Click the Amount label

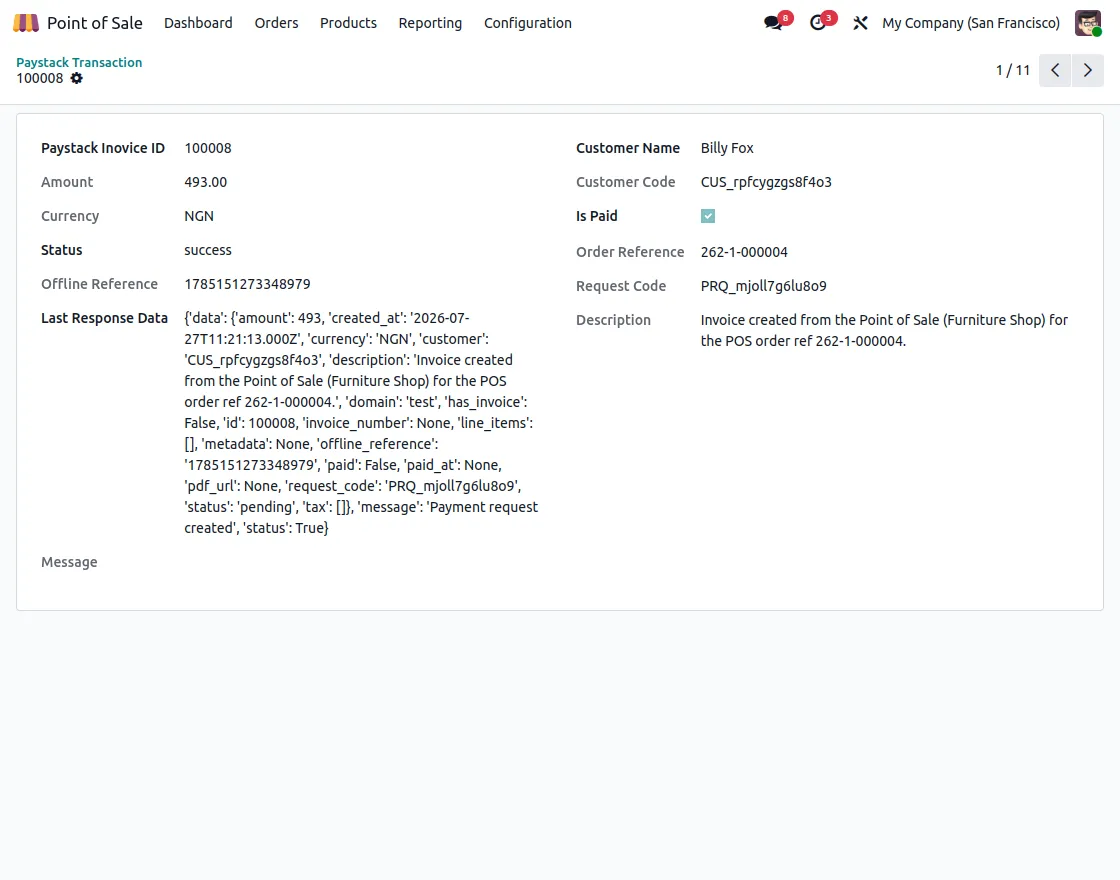[x=67, y=182]
